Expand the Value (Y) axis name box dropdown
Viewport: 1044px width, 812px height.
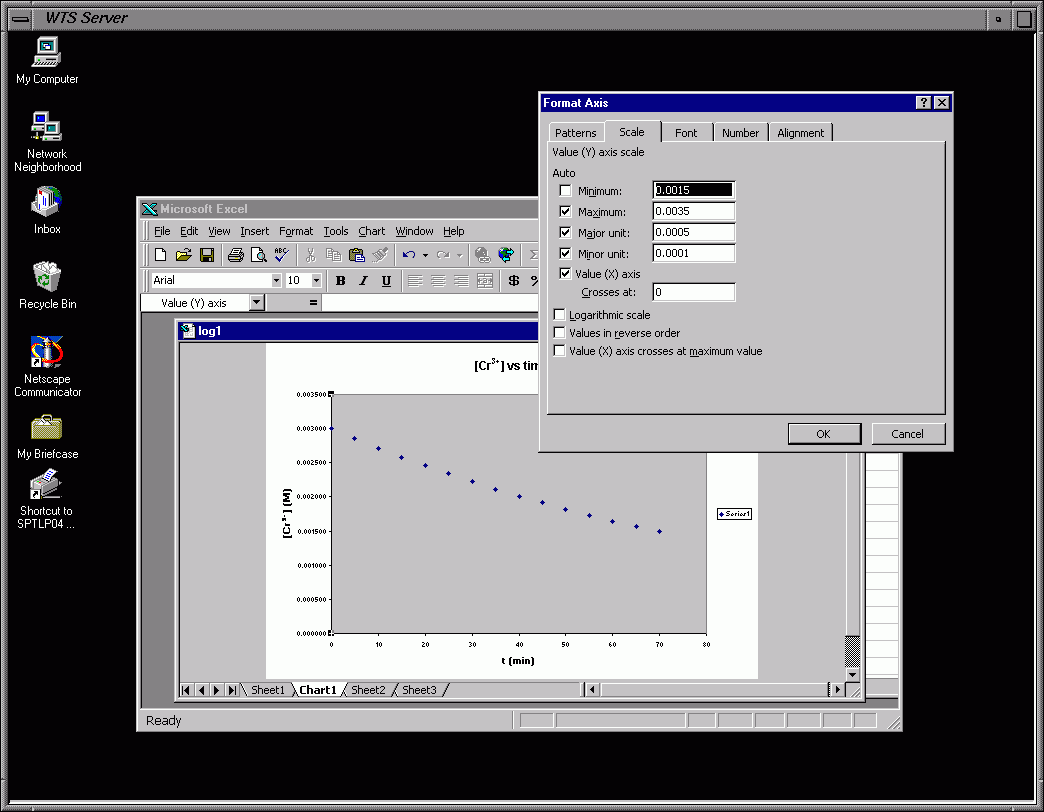tap(257, 303)
